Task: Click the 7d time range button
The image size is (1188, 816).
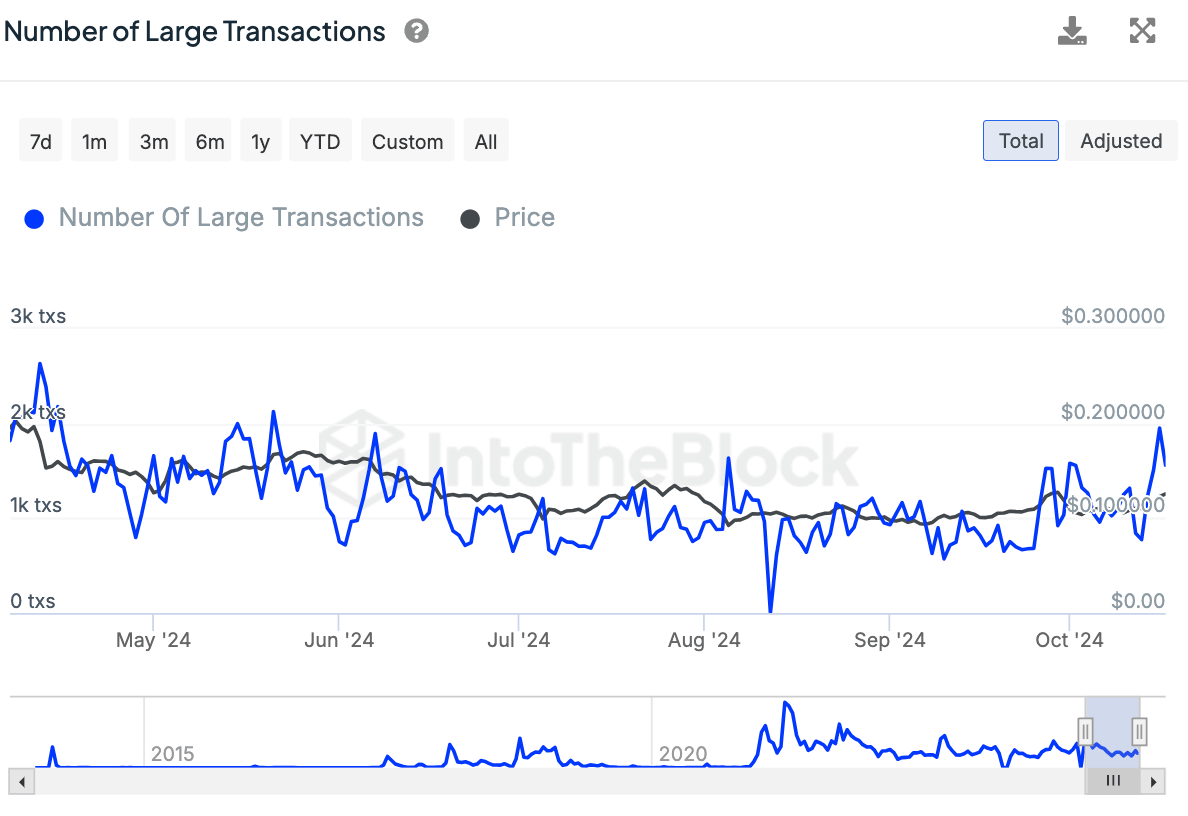Action: pos(40,140)
